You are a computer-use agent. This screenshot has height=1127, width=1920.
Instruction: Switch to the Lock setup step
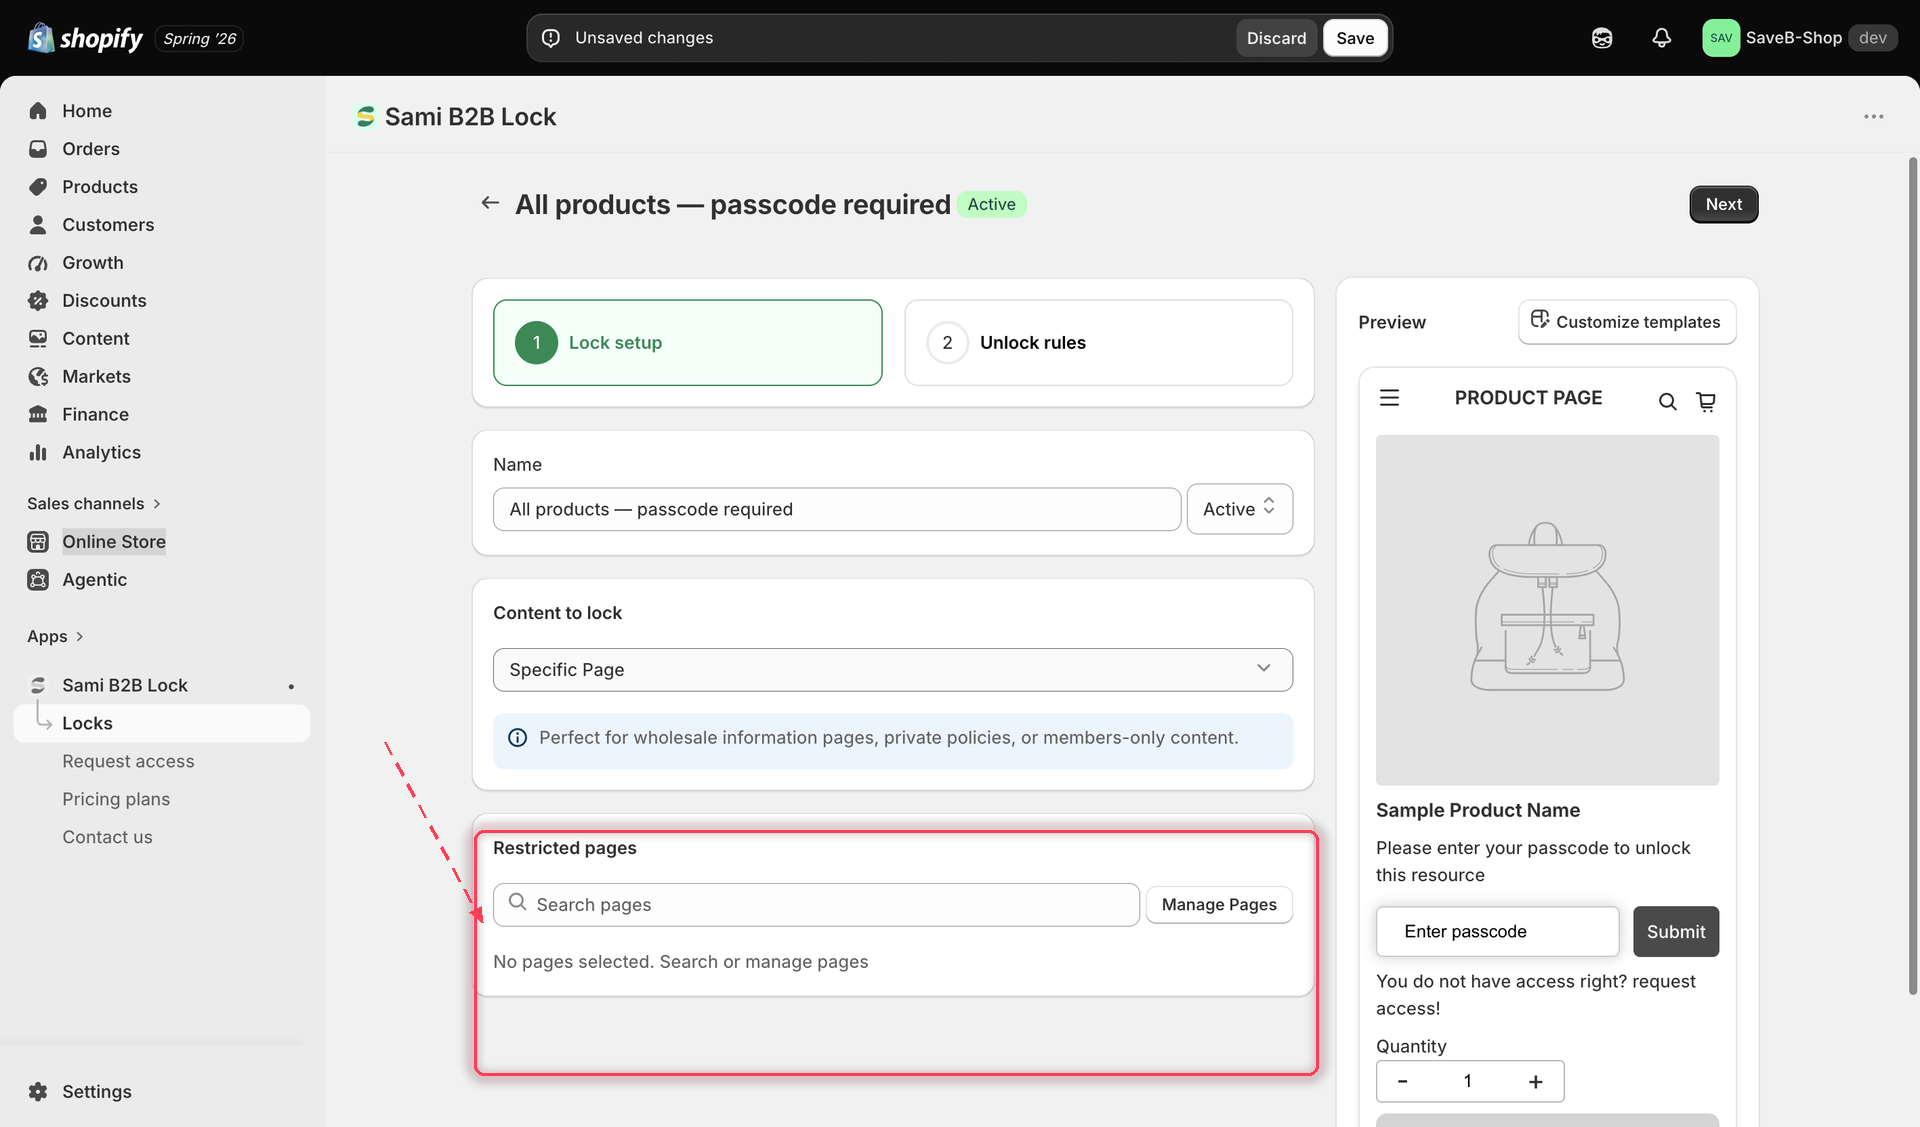687,343
